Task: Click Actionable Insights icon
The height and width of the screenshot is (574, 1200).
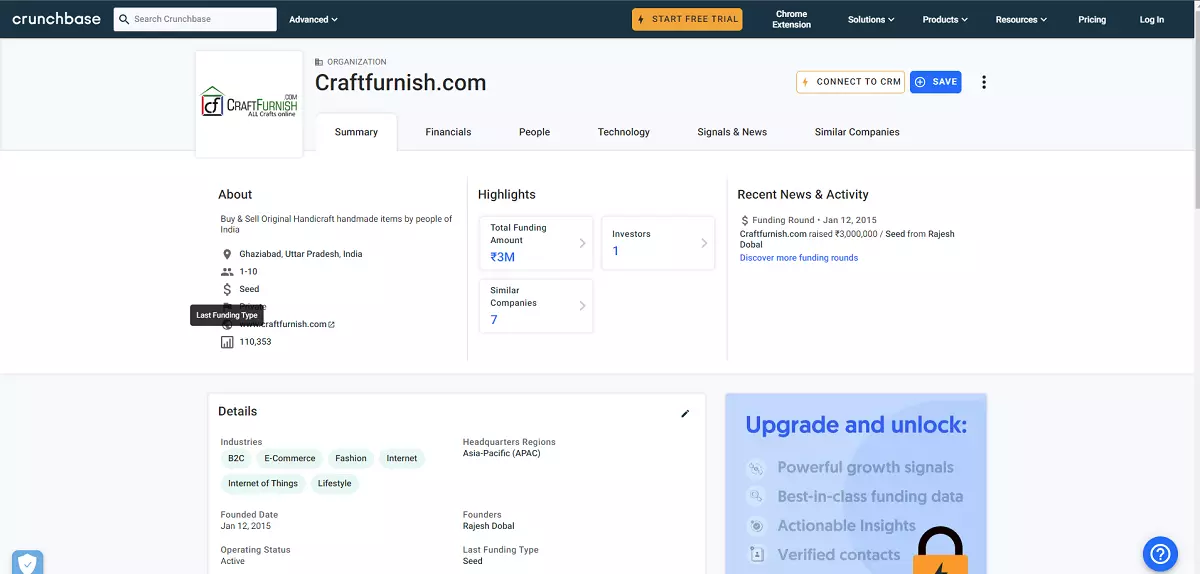Action: [x=757, y=526]
